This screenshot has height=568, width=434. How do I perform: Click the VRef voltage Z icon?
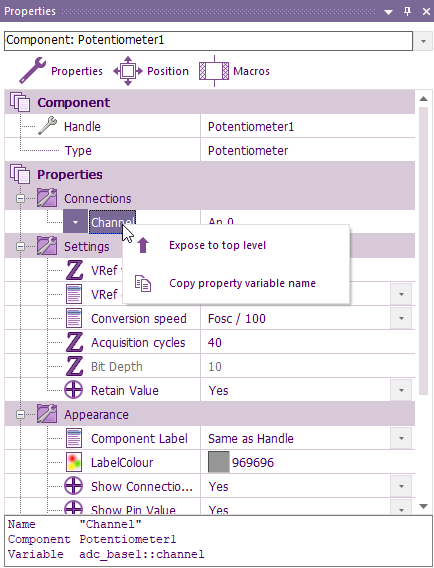click(74, 270)
